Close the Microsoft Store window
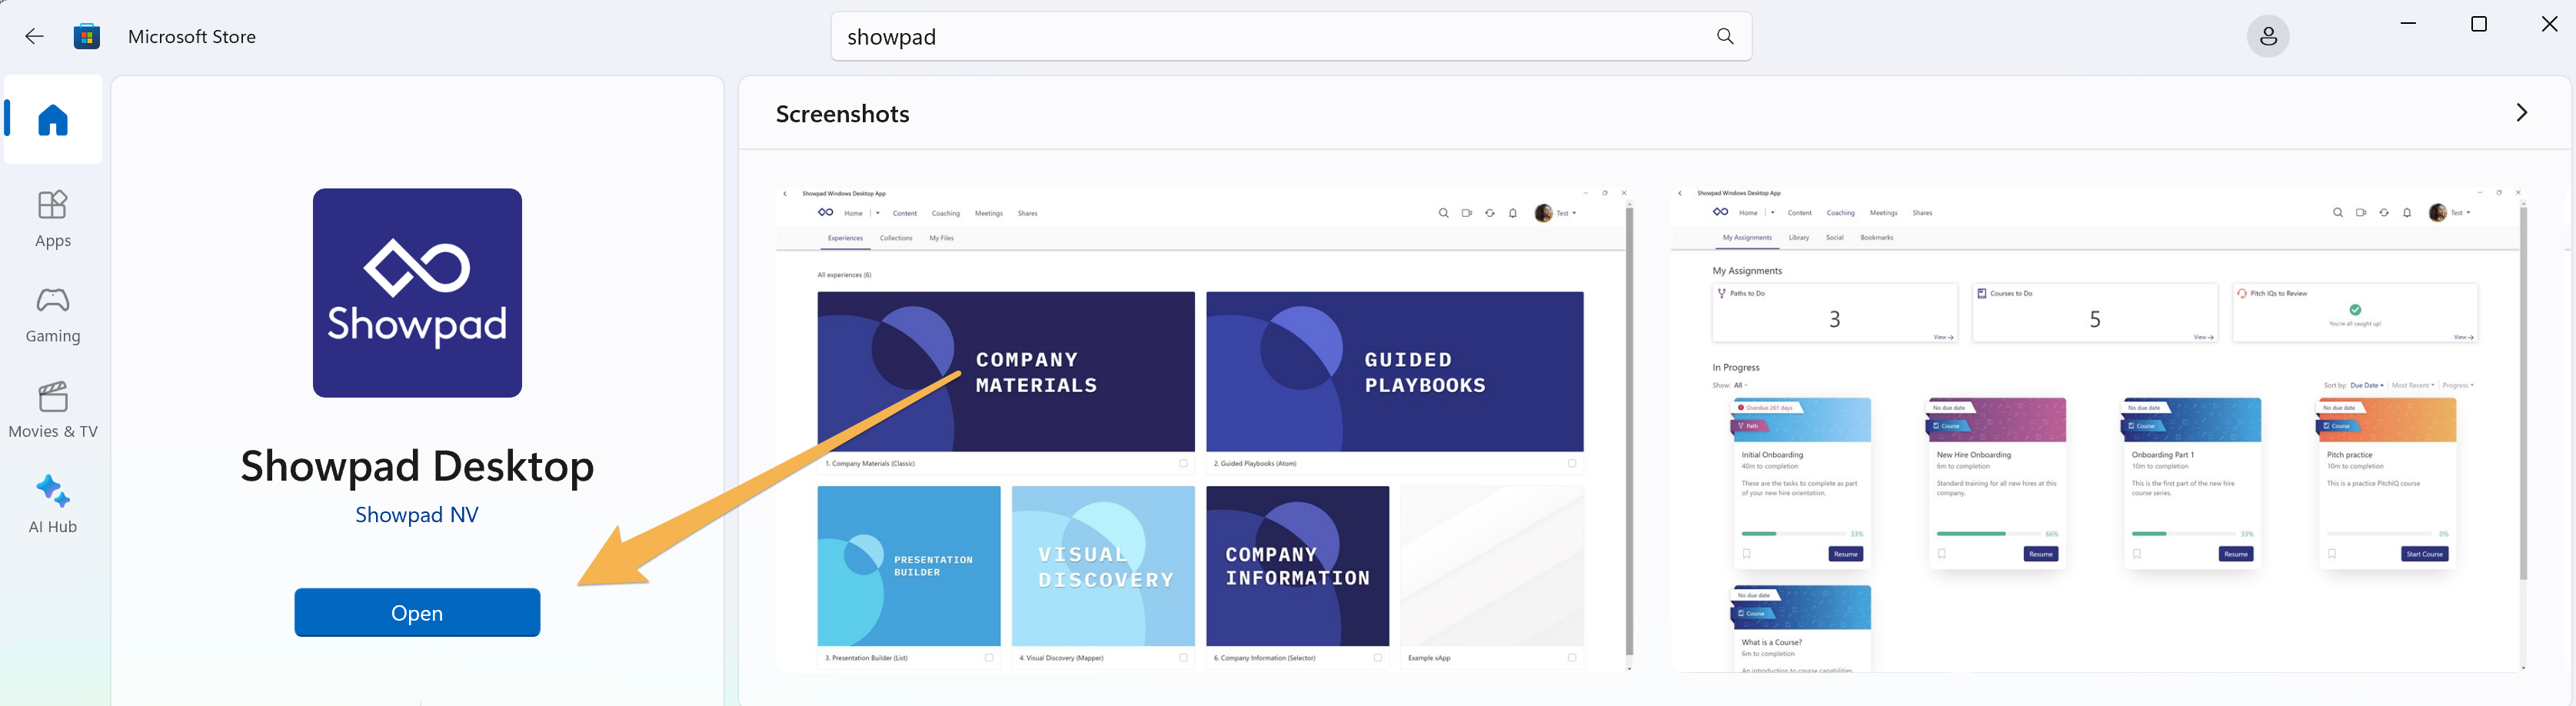 [2549, 24]
